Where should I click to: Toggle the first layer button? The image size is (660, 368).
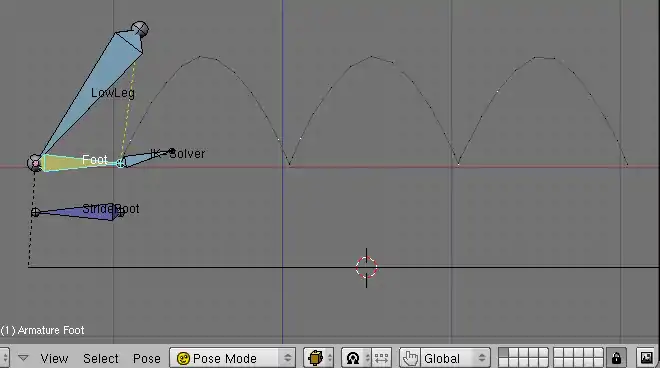click(503, 353)
